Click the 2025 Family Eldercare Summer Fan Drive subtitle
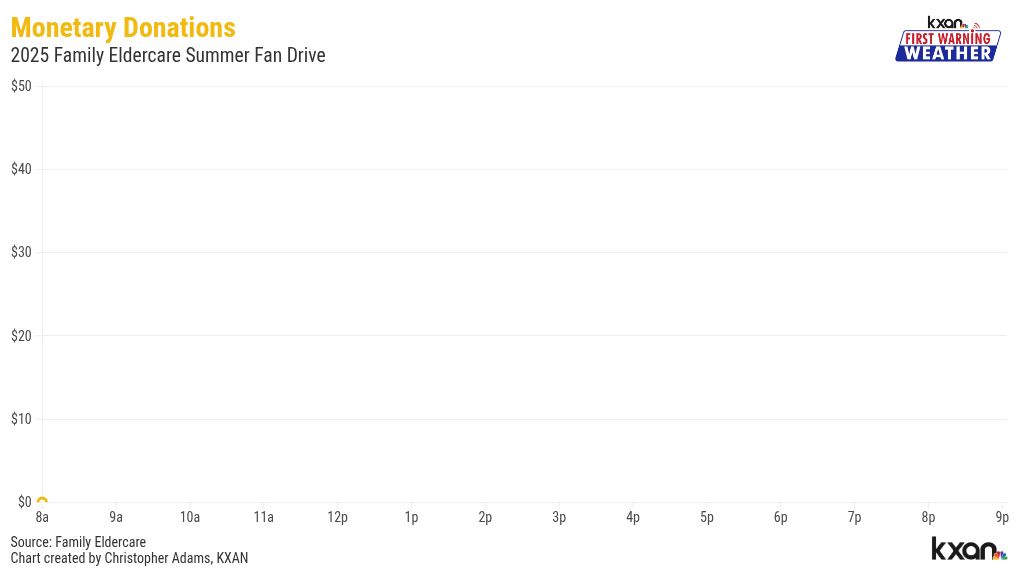 [x=168, y=56]
